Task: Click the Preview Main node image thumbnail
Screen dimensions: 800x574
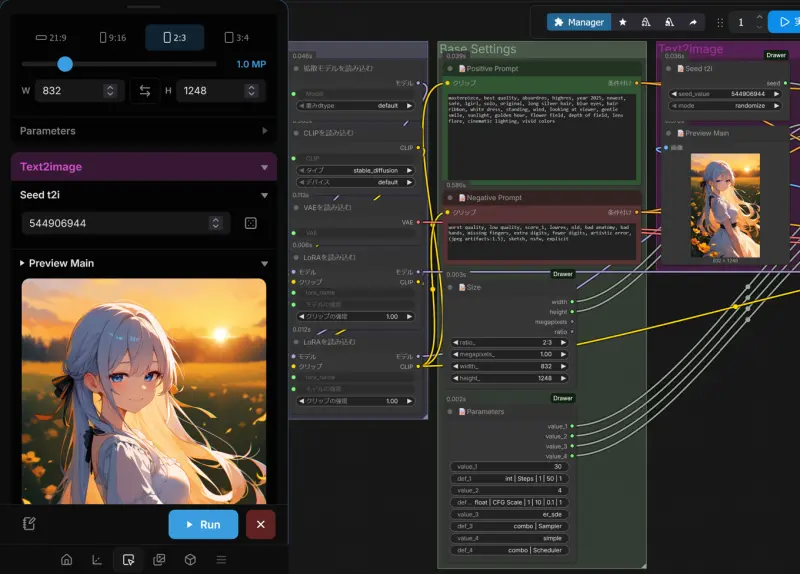Action: pos(725,206)
